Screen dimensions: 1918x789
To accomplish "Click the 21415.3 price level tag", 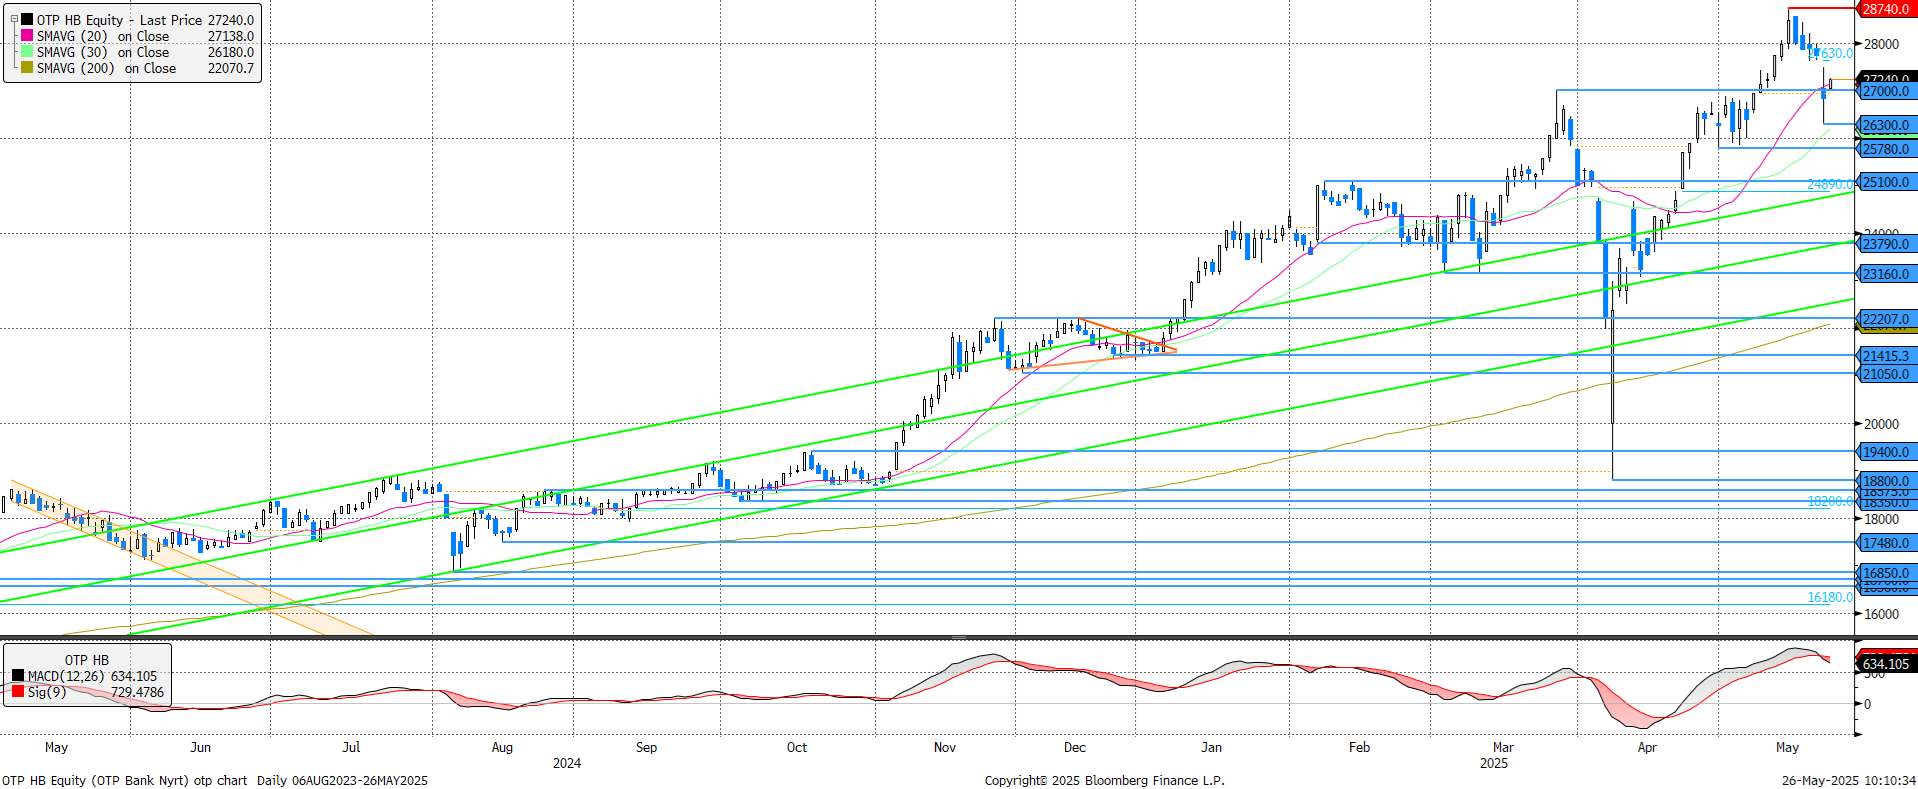I will click(1886, 356).
